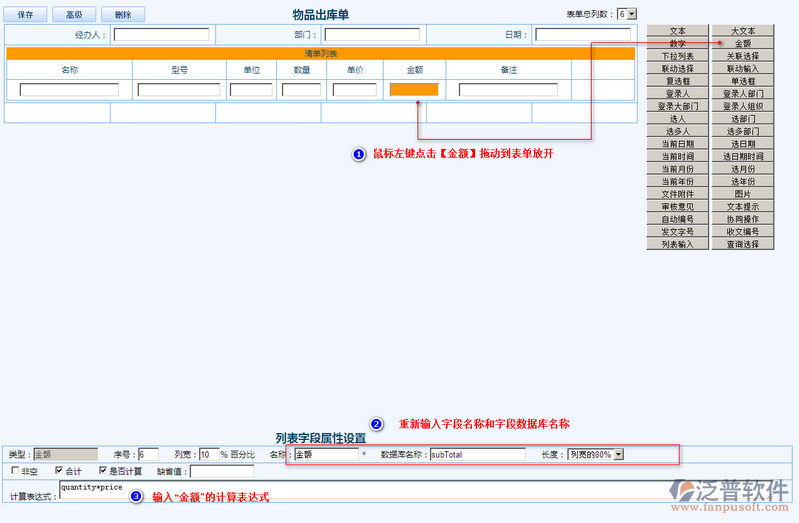
Task: Click the 高级 (Advanced) button
Action: point(74,15)
